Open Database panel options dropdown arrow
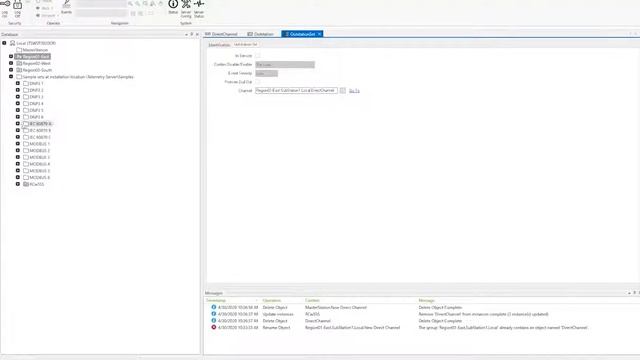640x360 pixels. coord(187,34)
